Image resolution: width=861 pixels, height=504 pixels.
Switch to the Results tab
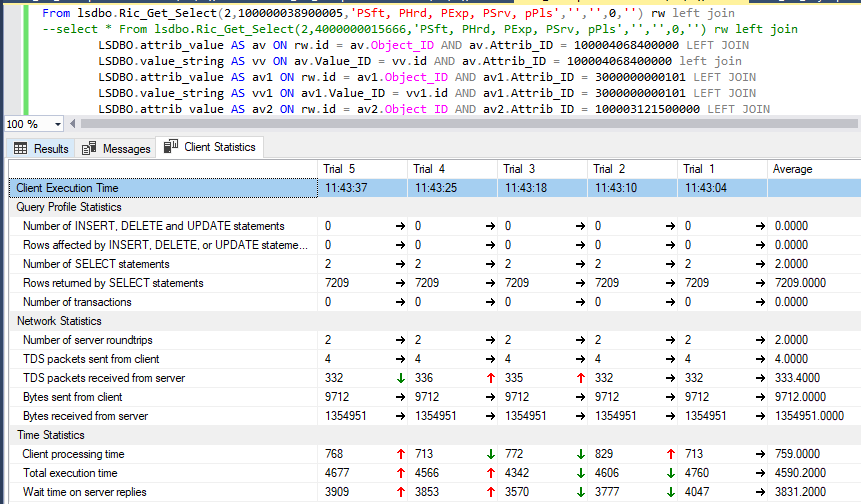click(50, 148)
